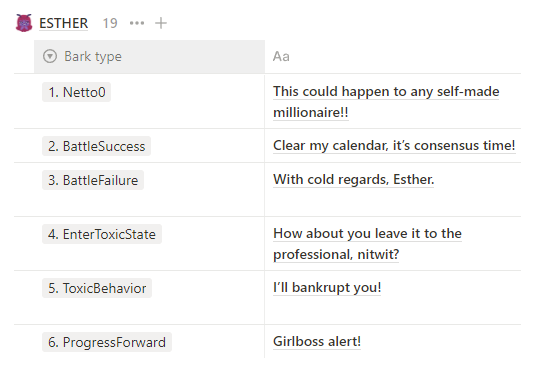Select the 3. BattleFailure tag
Screen dimensions: 537x376
pos(93,180)
